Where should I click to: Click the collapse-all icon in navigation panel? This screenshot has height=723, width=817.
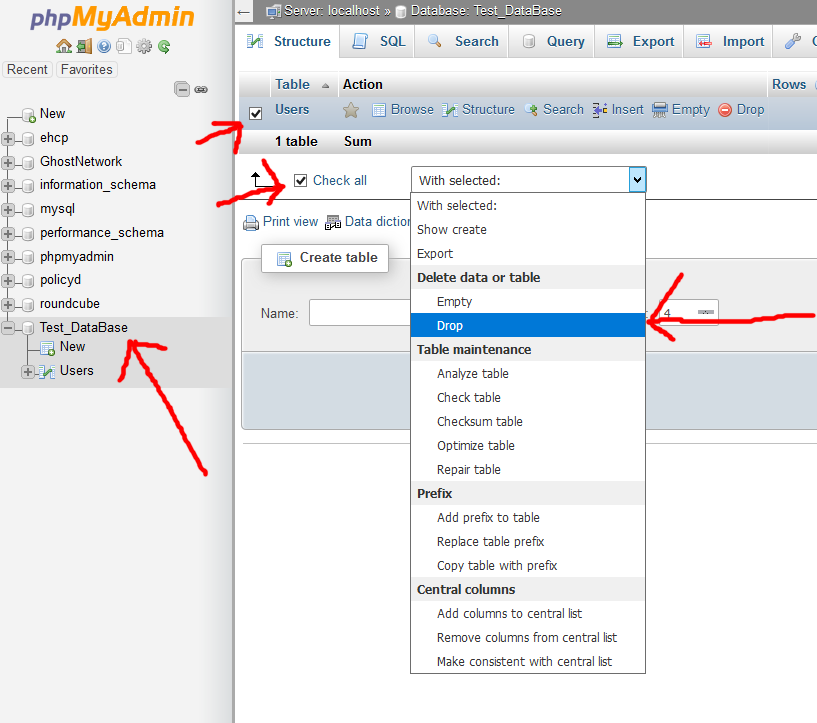pyautogui.click(x=182, y=89)
